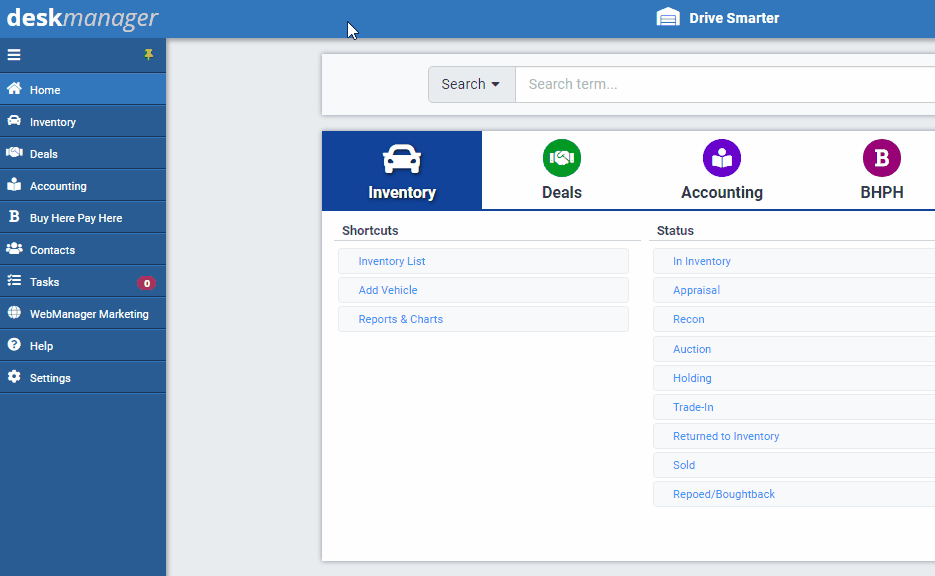935x576 pixels.
Task: Click the WebManager Marketing globe icon
Action: tap(13, 313)
